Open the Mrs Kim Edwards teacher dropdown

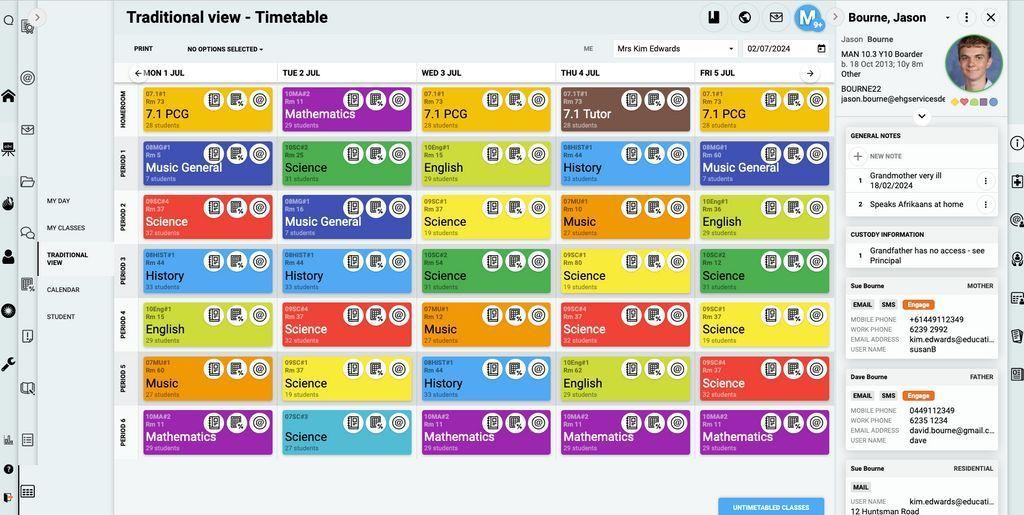point(675,48)
